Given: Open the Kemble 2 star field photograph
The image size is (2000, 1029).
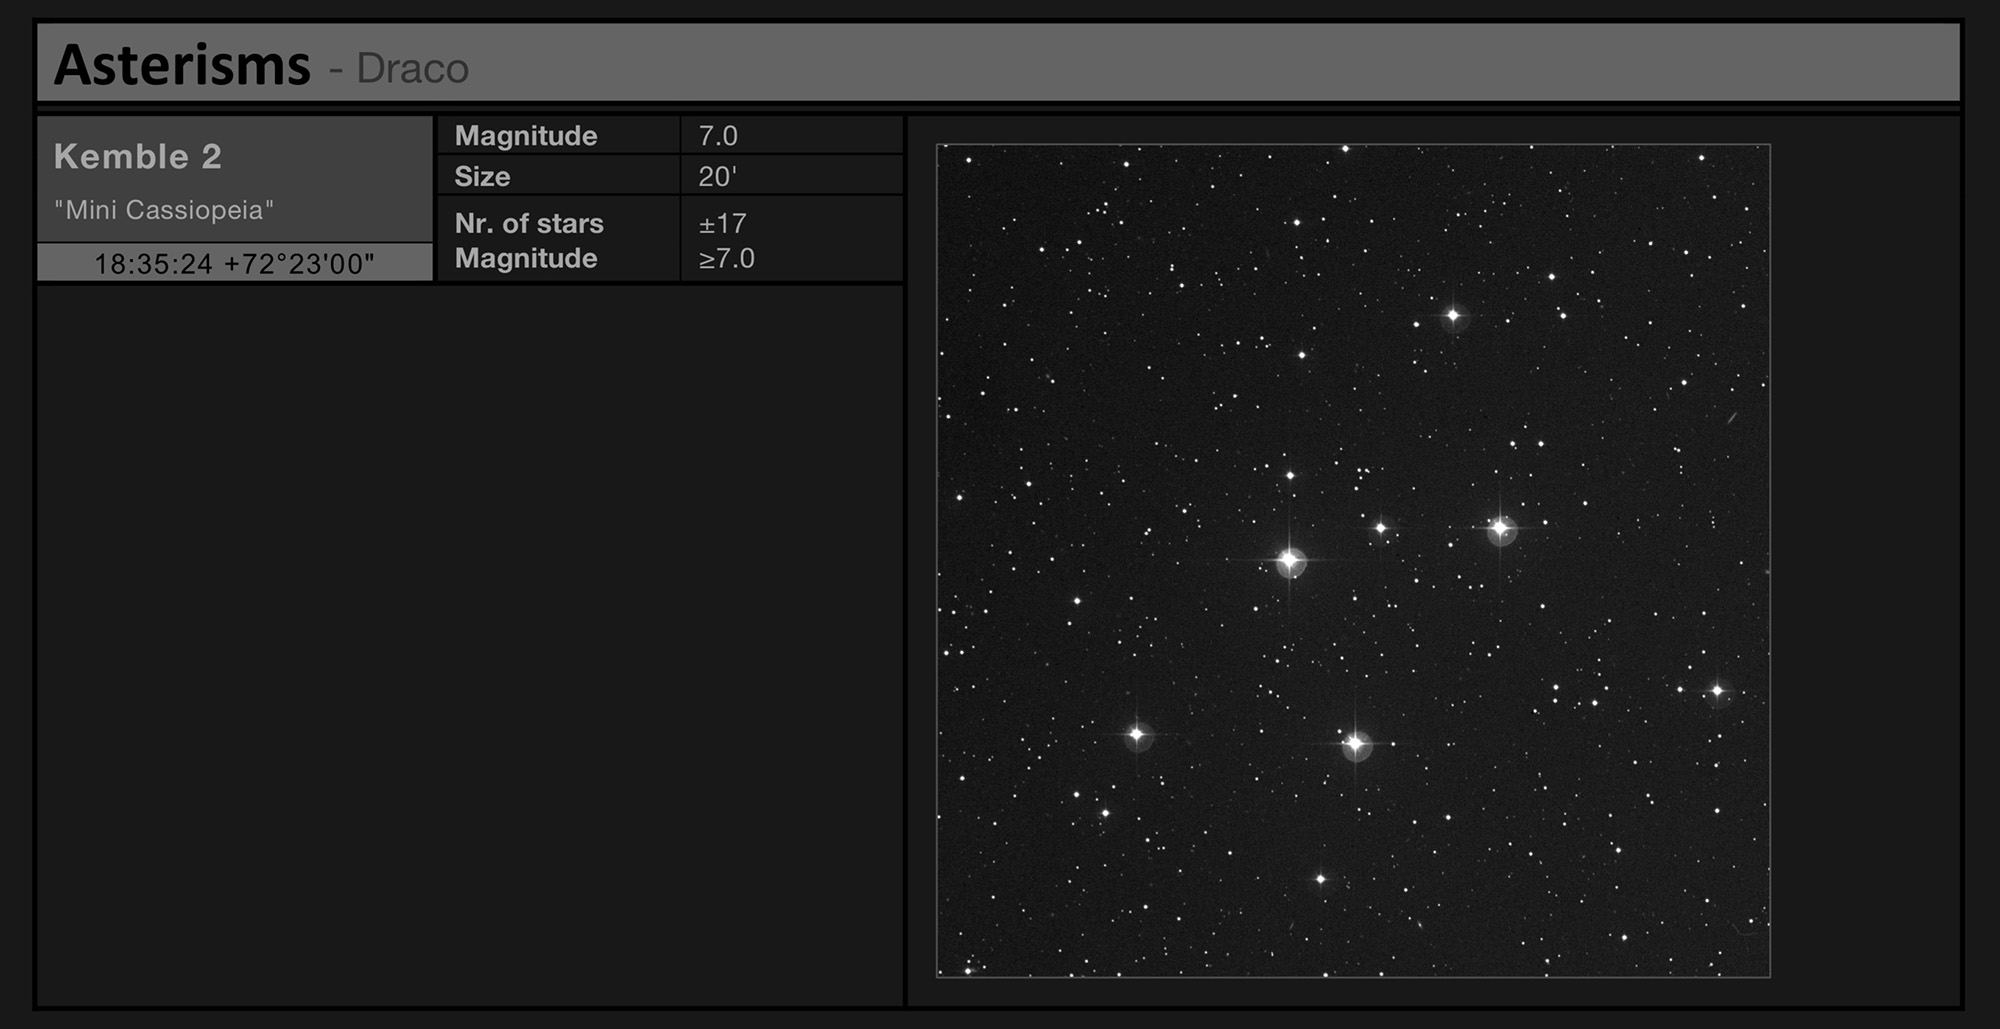Looking at the screenshot, I should click(x=1353, y=560).
